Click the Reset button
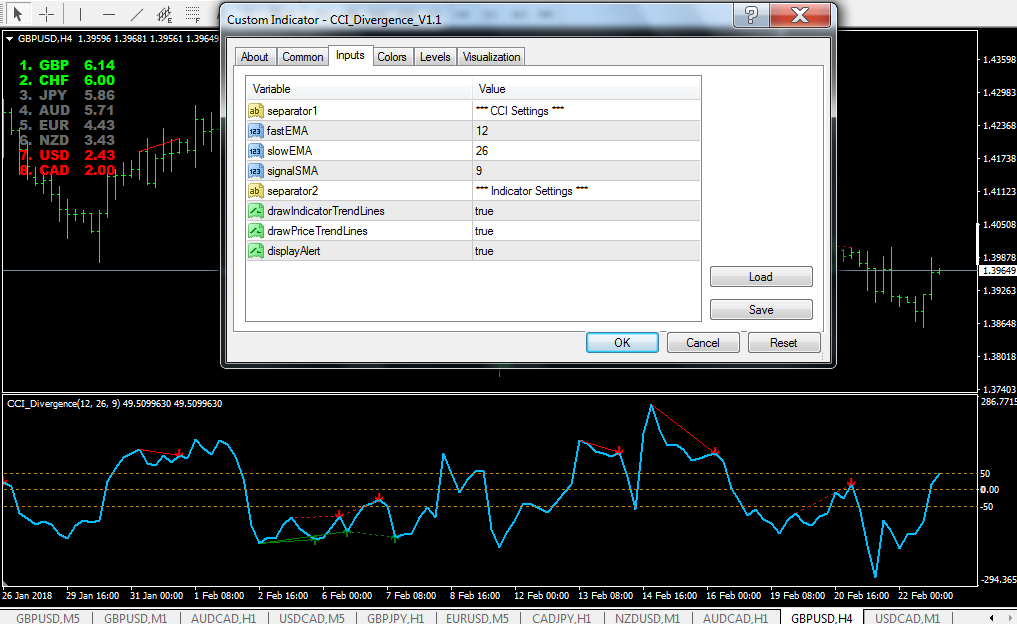This screenshot has width=1017, height=624. pos(784,342)
